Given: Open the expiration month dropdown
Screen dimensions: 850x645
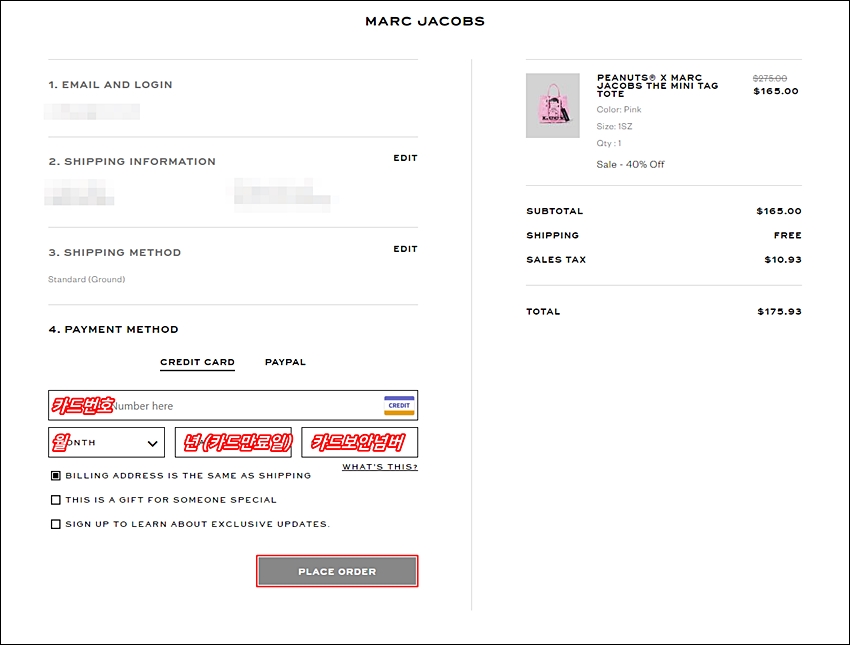Looking at the screenshot, I should 106,442.
